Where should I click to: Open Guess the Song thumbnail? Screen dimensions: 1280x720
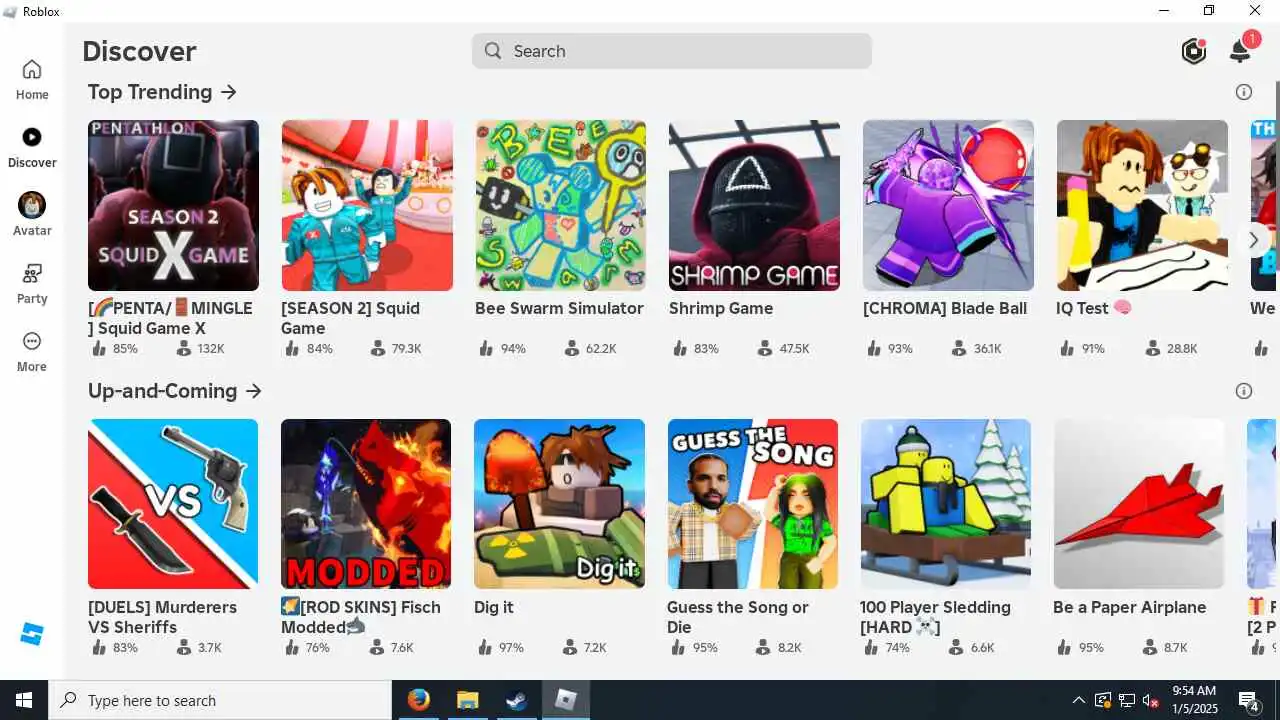[753, 504]
